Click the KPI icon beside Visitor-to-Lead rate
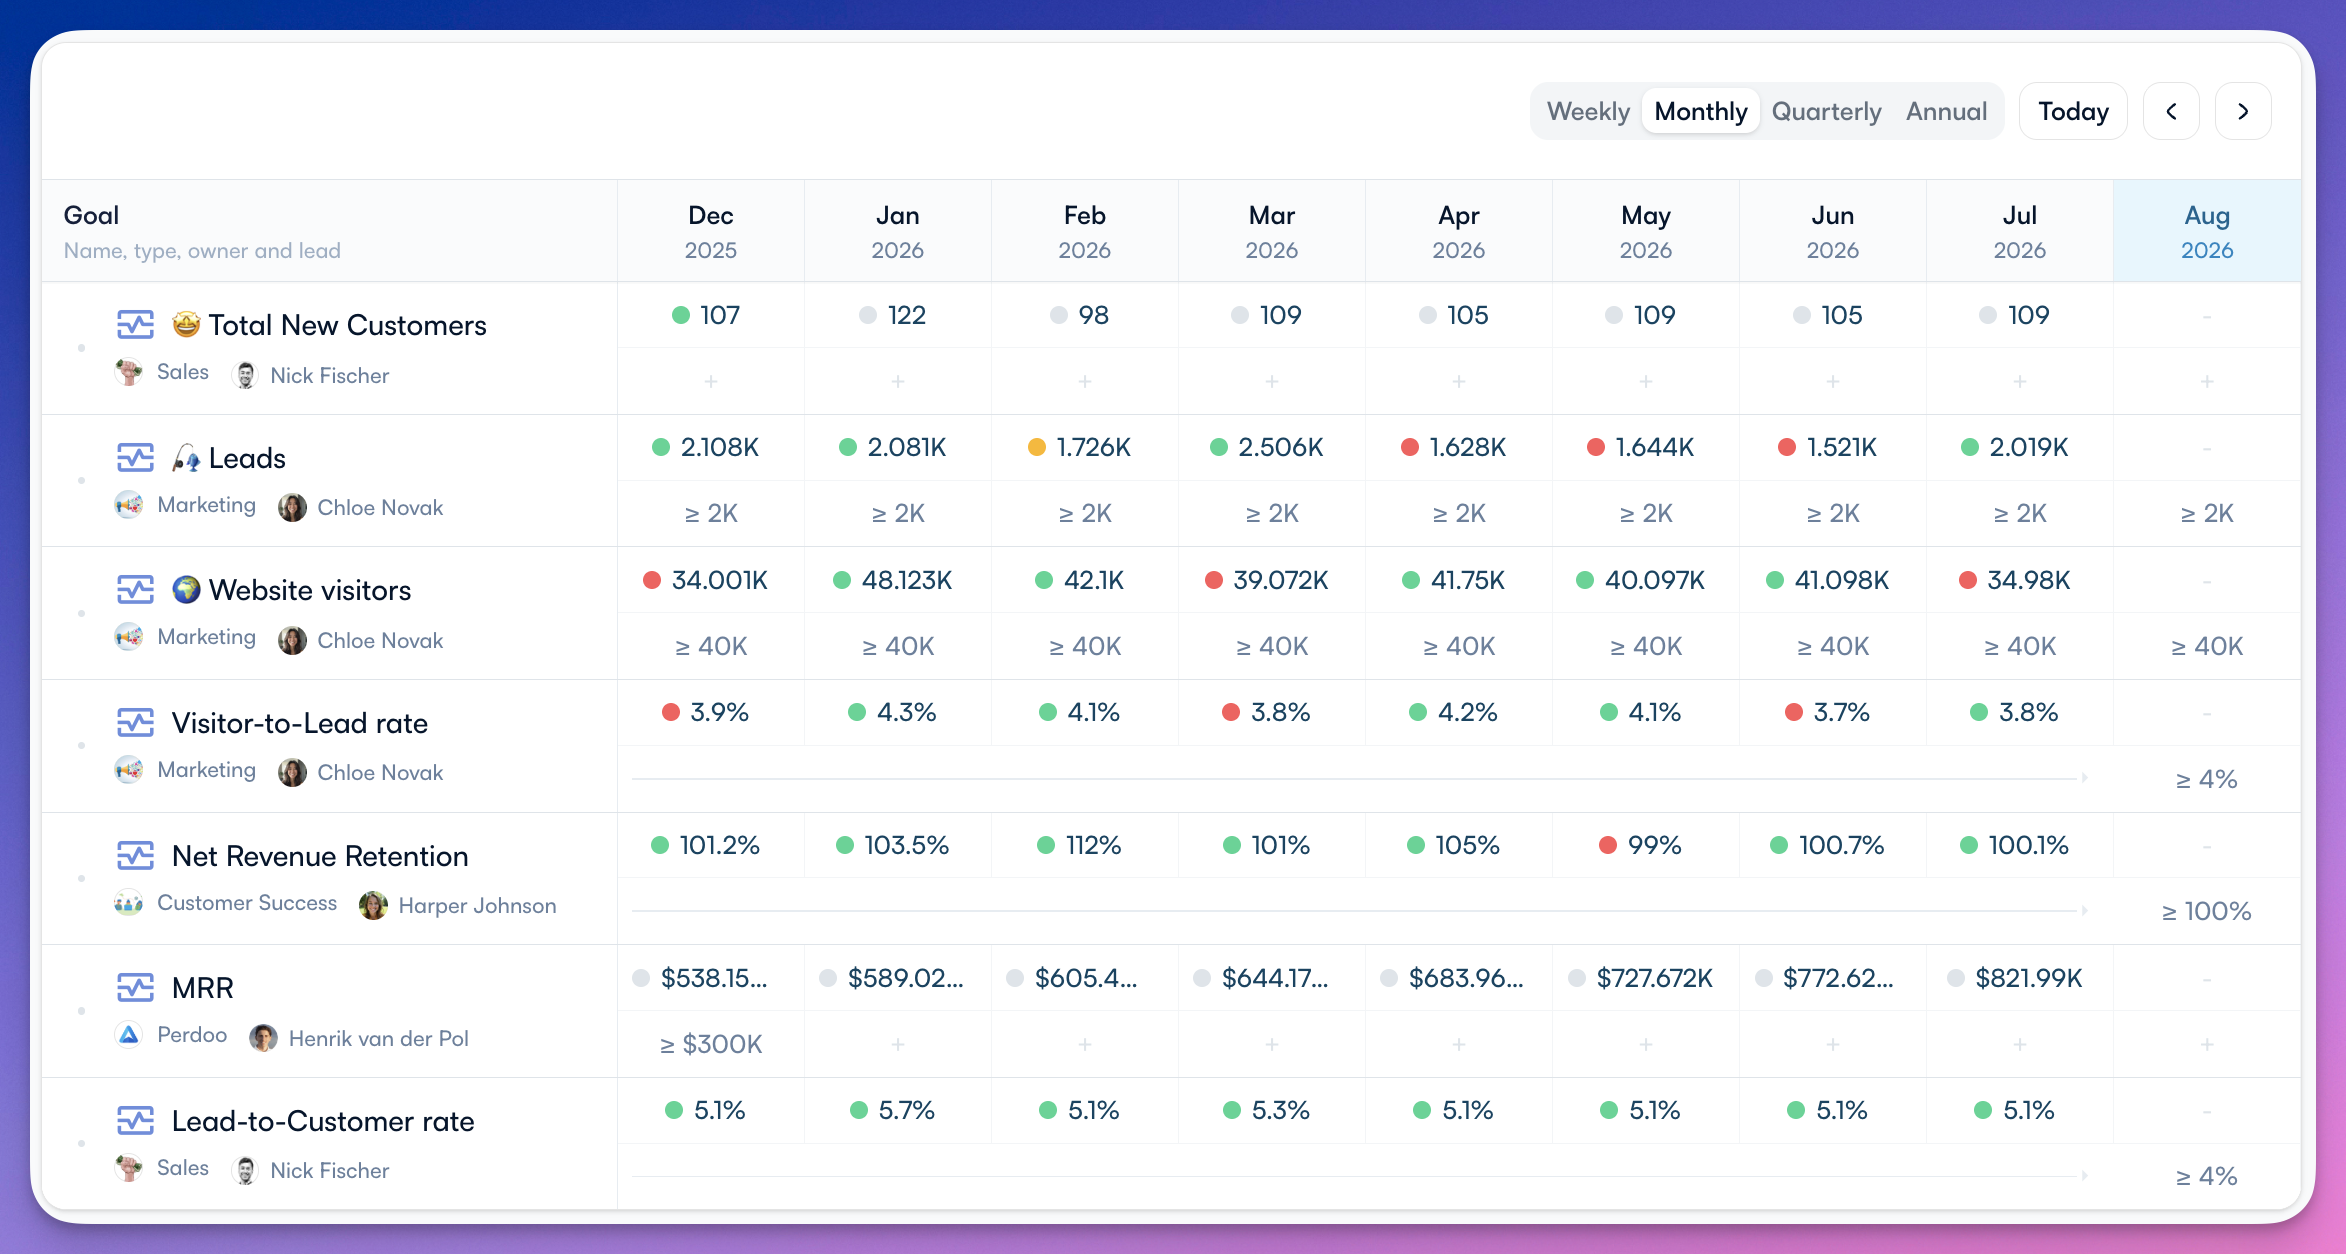This screenshot has width=2346, height=1254. pyautogui.click(x=135, y=723)
